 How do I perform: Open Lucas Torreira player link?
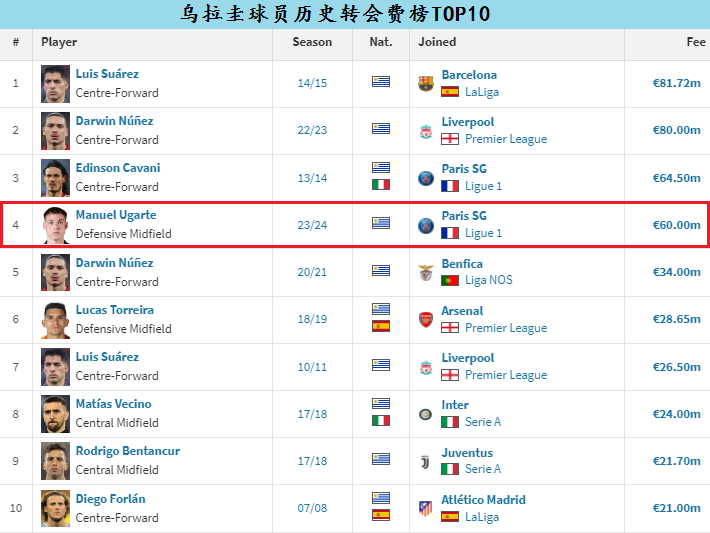(114, 310)
